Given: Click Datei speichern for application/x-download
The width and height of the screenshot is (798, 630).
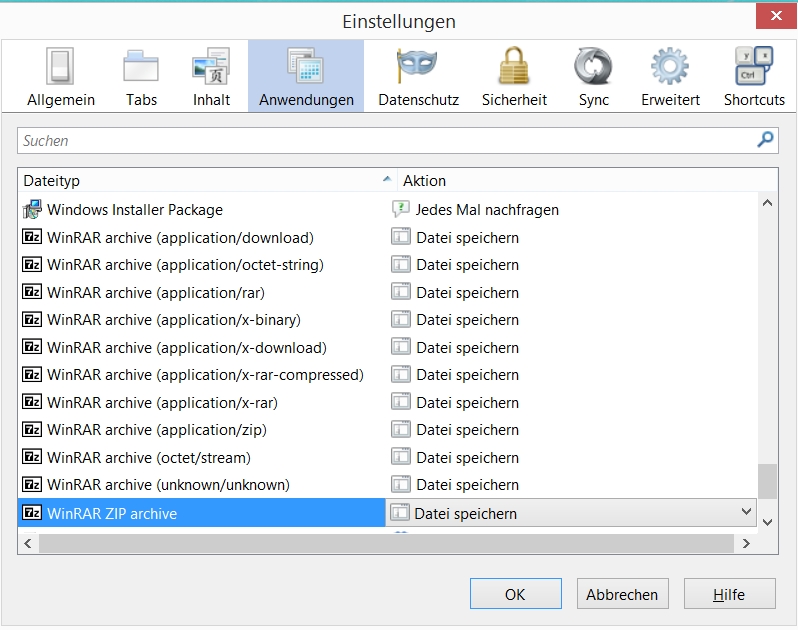Looking at the screenshot, I should tap(467, 348).
